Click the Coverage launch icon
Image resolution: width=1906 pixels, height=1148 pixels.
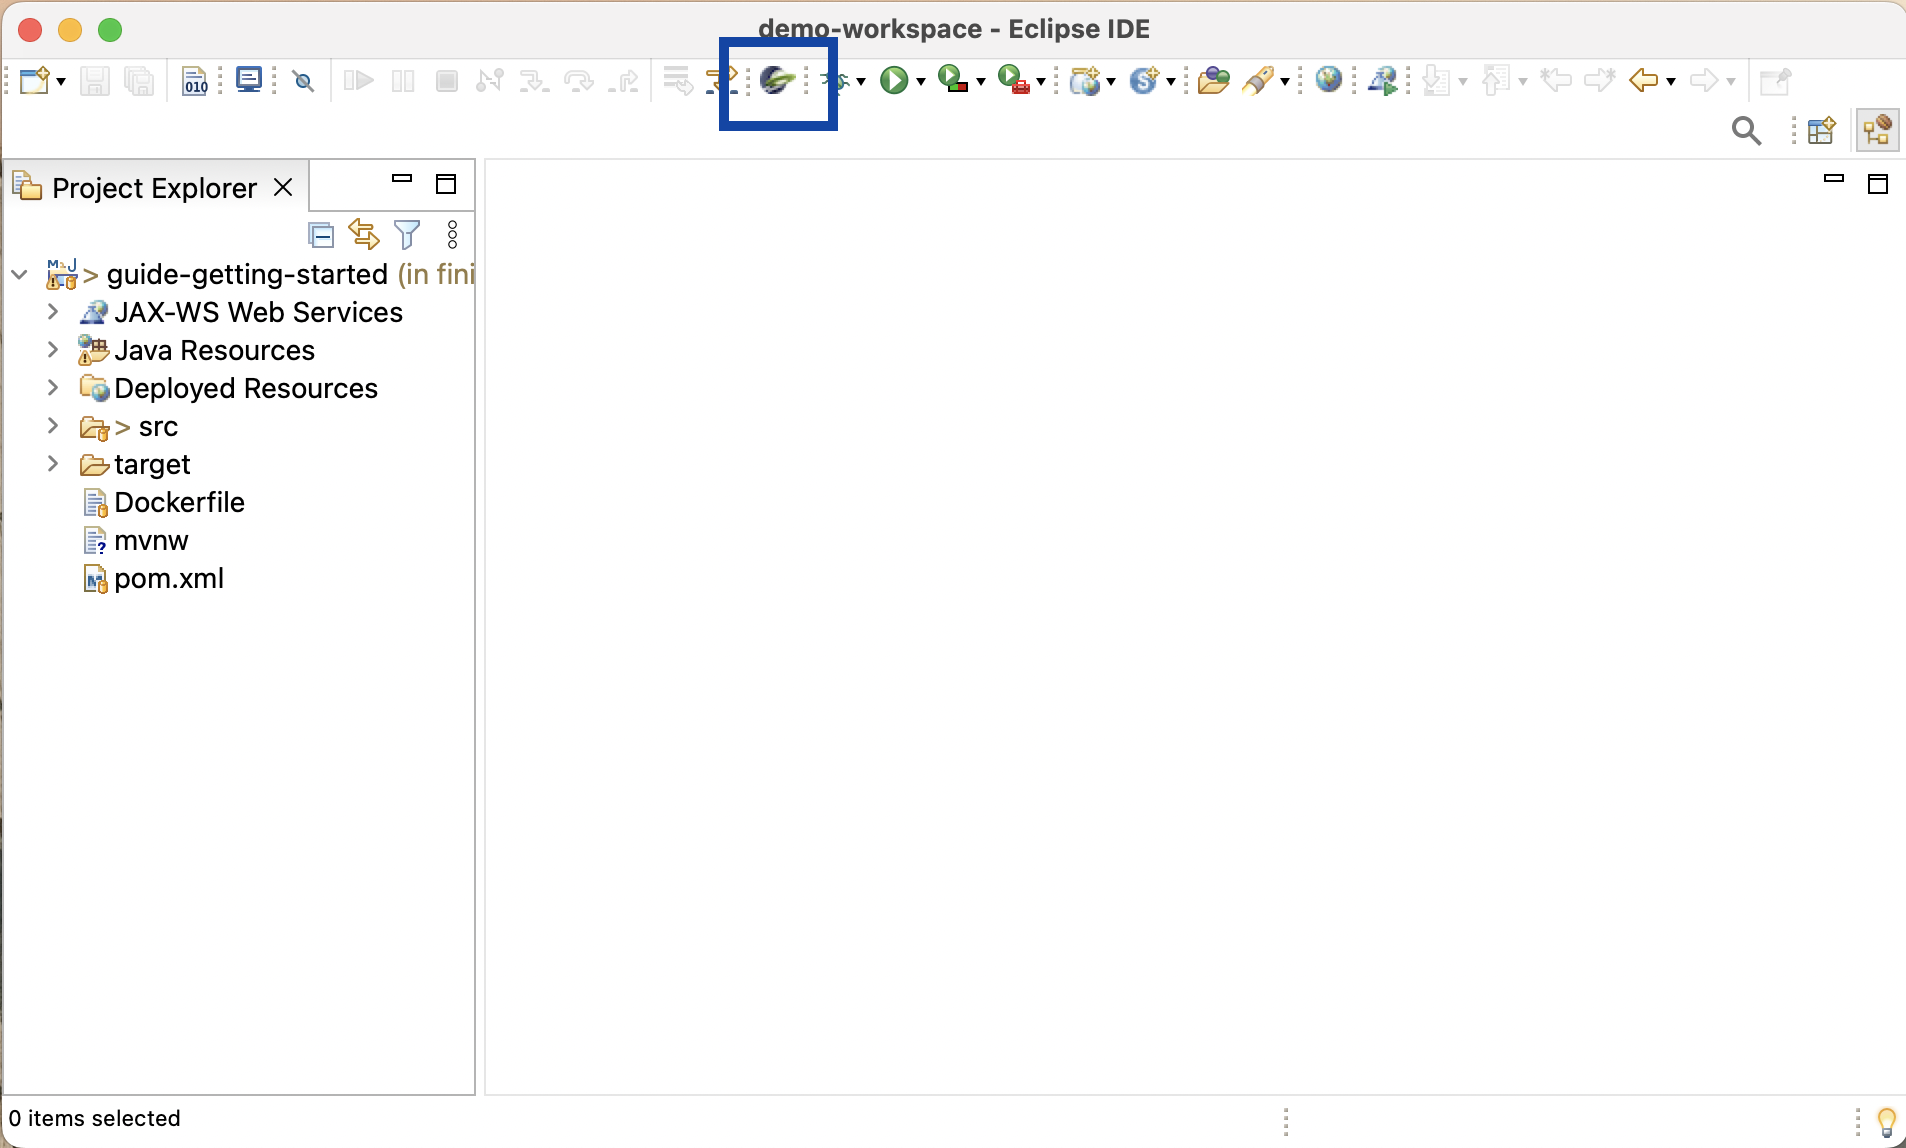coord(953,80)
